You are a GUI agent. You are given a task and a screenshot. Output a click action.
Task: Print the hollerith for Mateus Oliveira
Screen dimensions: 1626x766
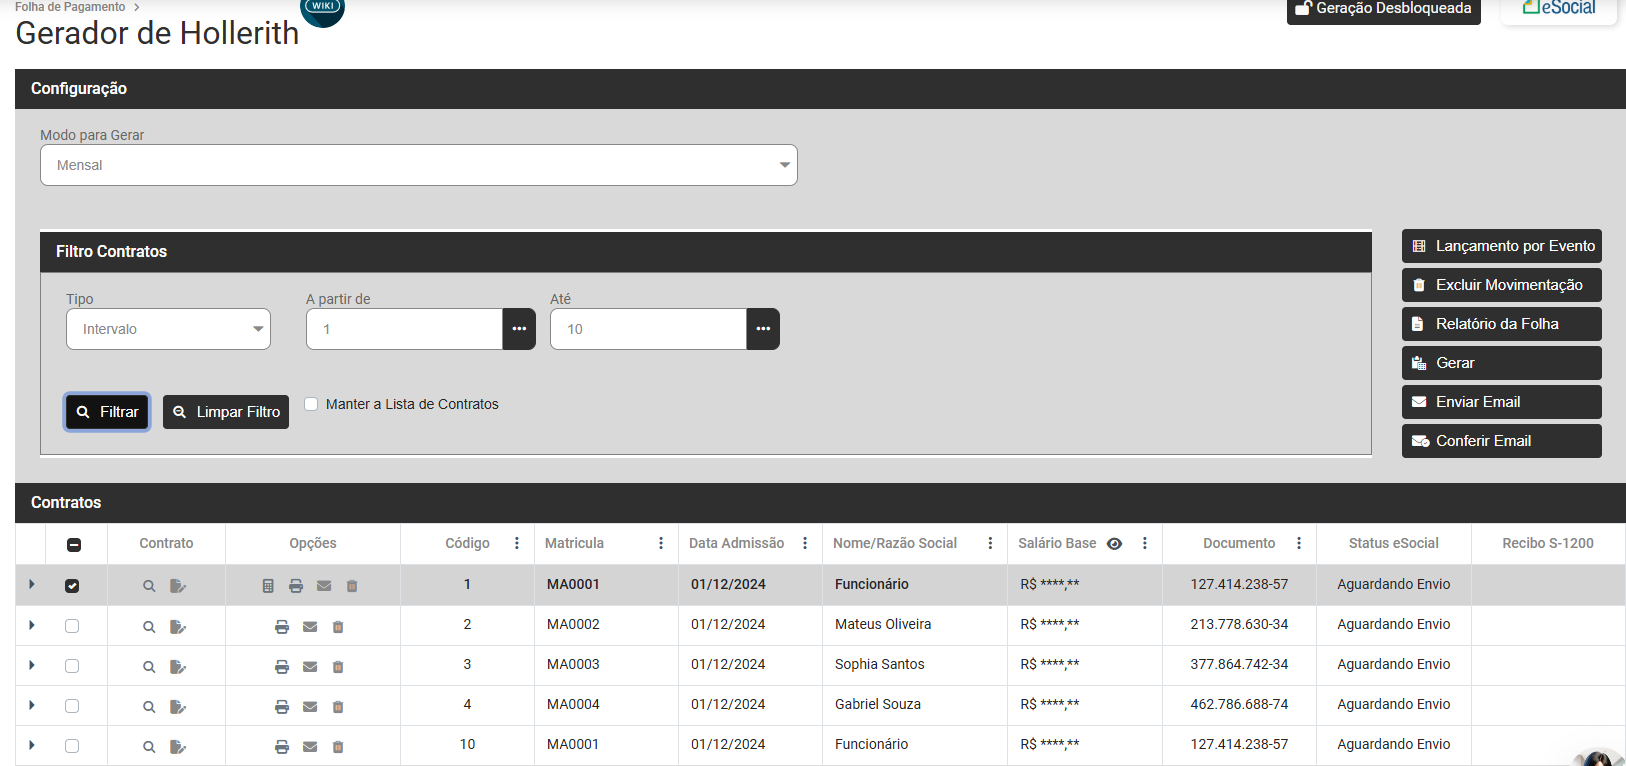pos(282,627)
